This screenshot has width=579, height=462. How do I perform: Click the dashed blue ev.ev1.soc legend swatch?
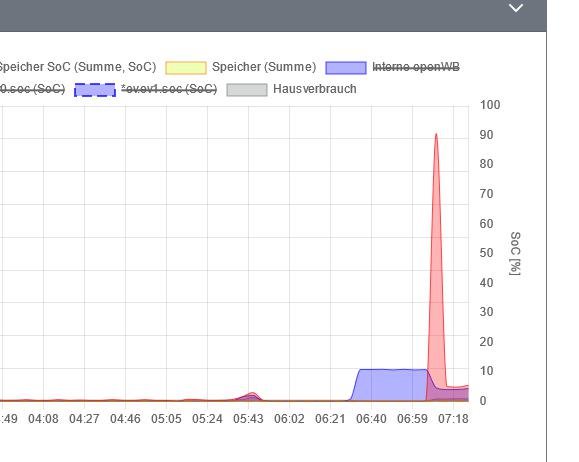tap(95, 90)
